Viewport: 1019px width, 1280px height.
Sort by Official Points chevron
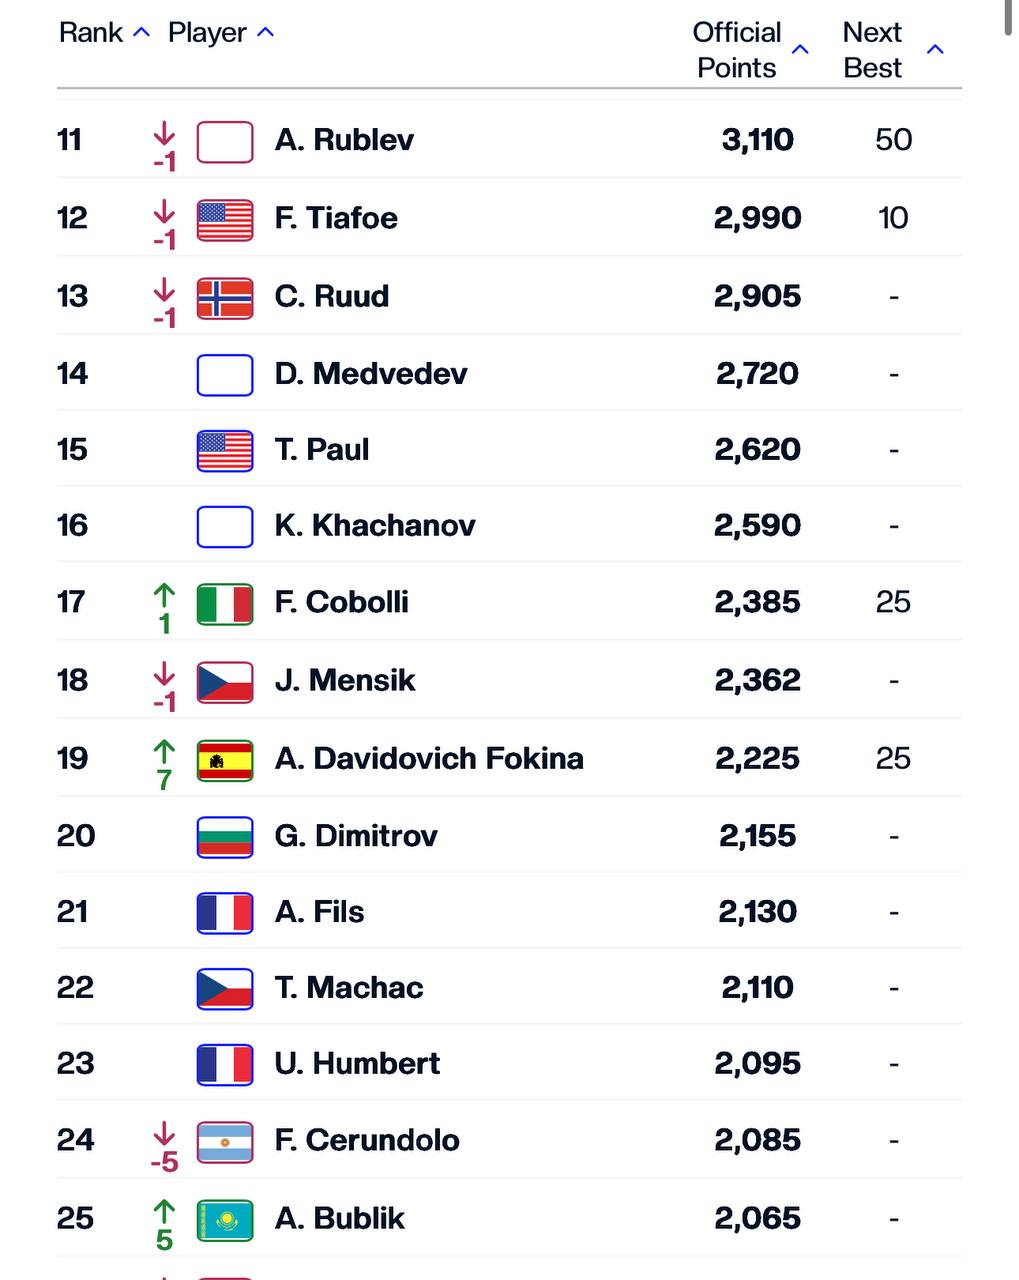pyautogui.click(x=800, y=49)
